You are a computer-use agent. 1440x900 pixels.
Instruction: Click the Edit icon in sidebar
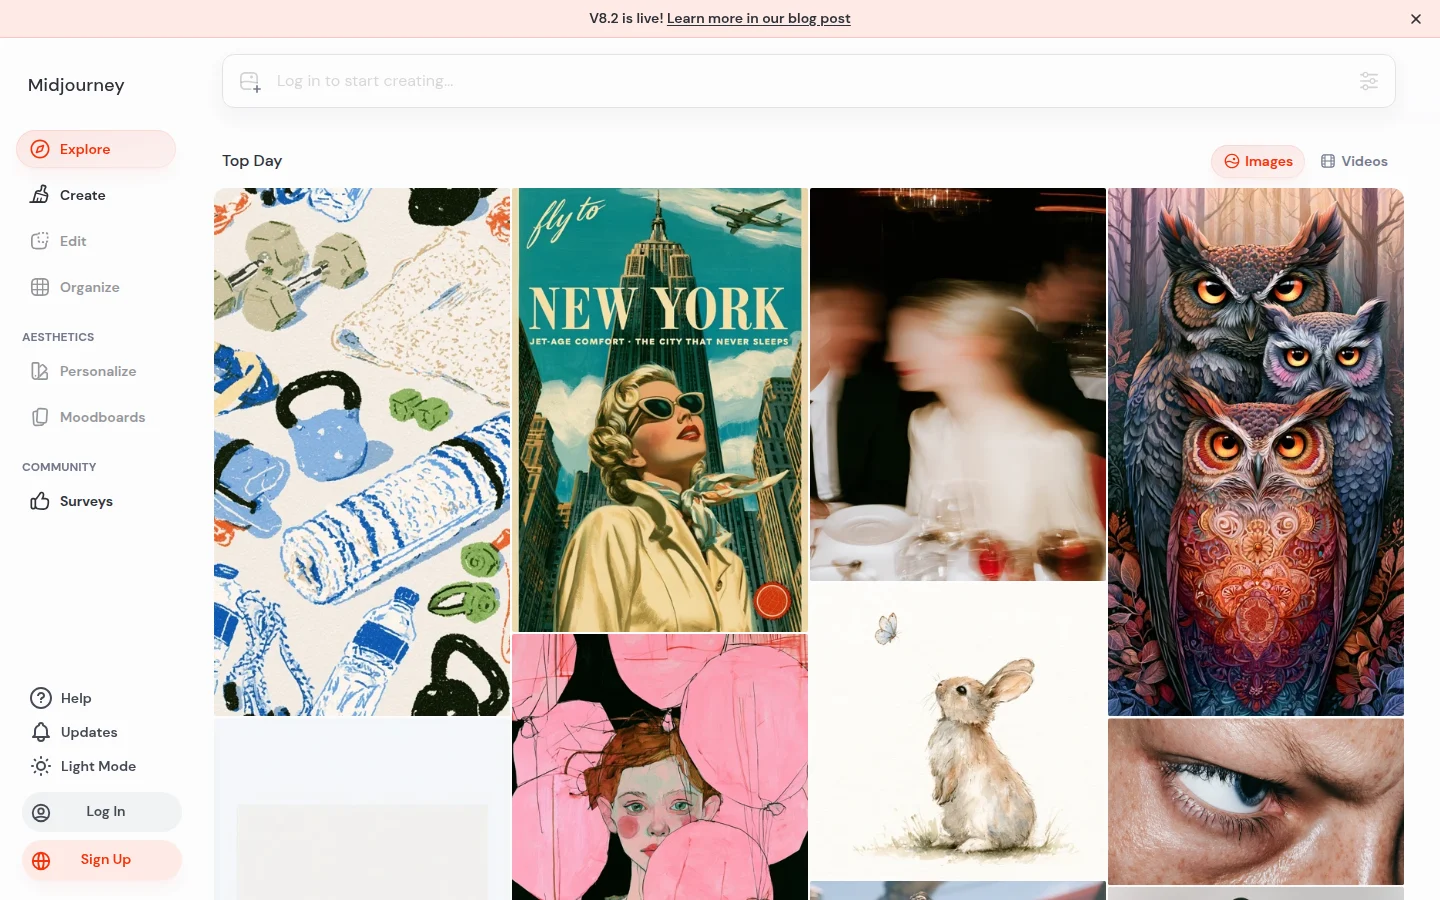(x=40, y=241)
